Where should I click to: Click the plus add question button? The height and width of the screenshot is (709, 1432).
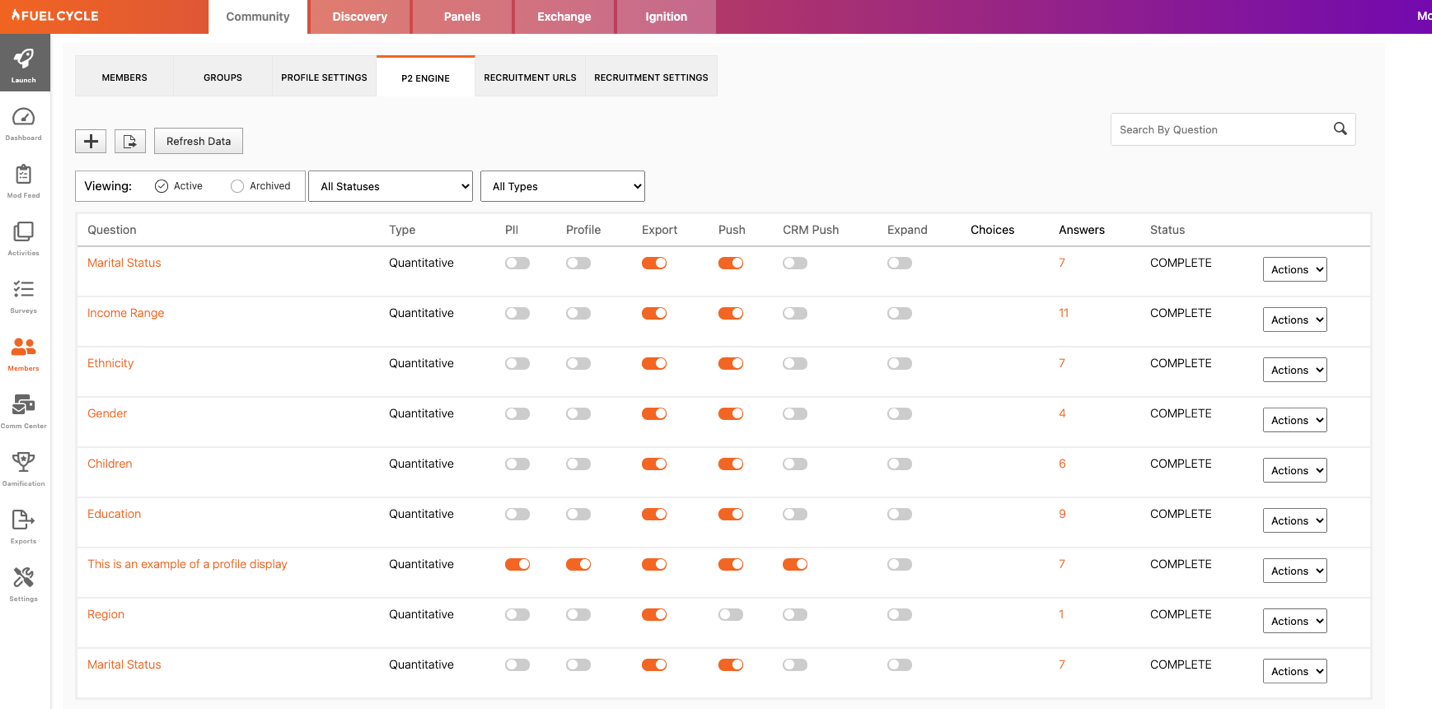point(91,141)
